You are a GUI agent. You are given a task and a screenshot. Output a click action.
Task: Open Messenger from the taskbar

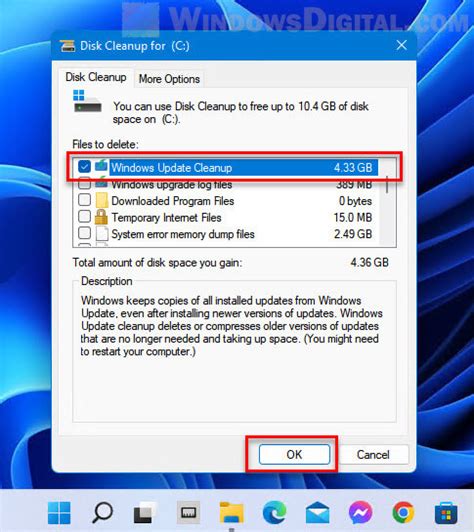click(x=360, y=512)
